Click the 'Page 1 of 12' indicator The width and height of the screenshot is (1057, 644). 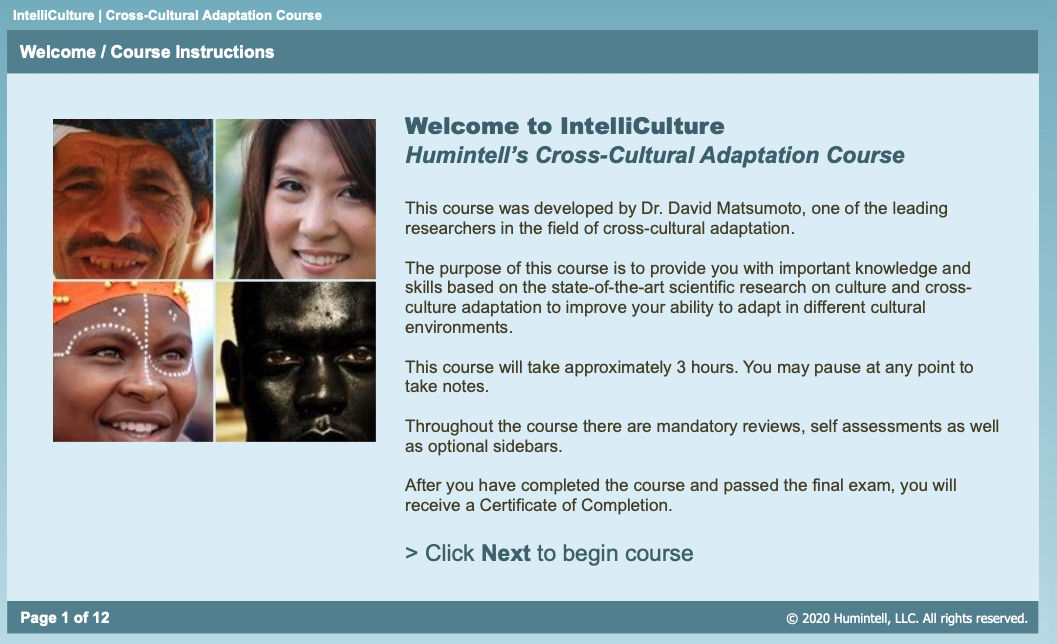pos(65,618)
